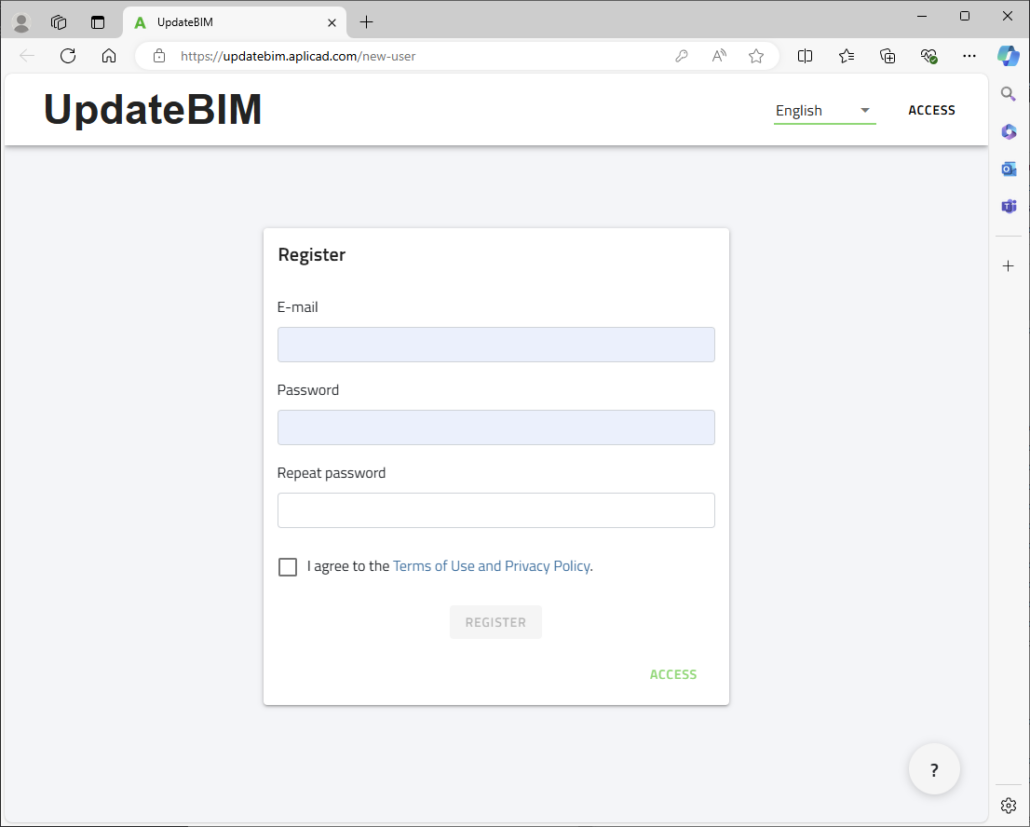Open sidebar settings gear icon
Image resolution: width=1030 pixels, height=827 pixels.
click(x=1008, y=805)
